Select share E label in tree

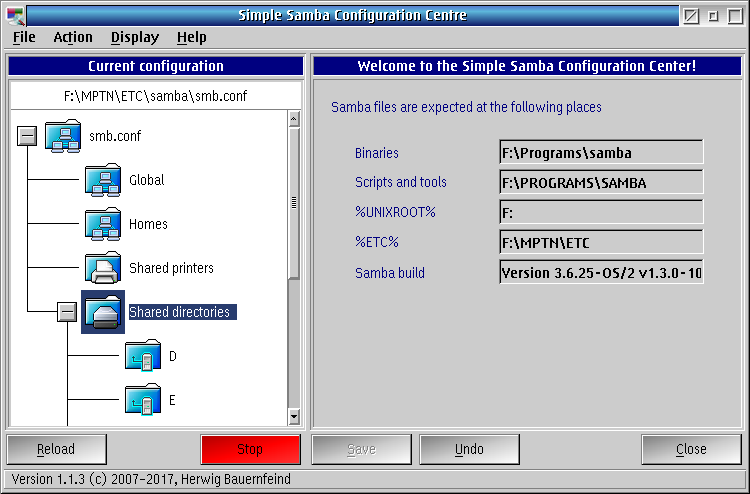click(x=173, y=400)
